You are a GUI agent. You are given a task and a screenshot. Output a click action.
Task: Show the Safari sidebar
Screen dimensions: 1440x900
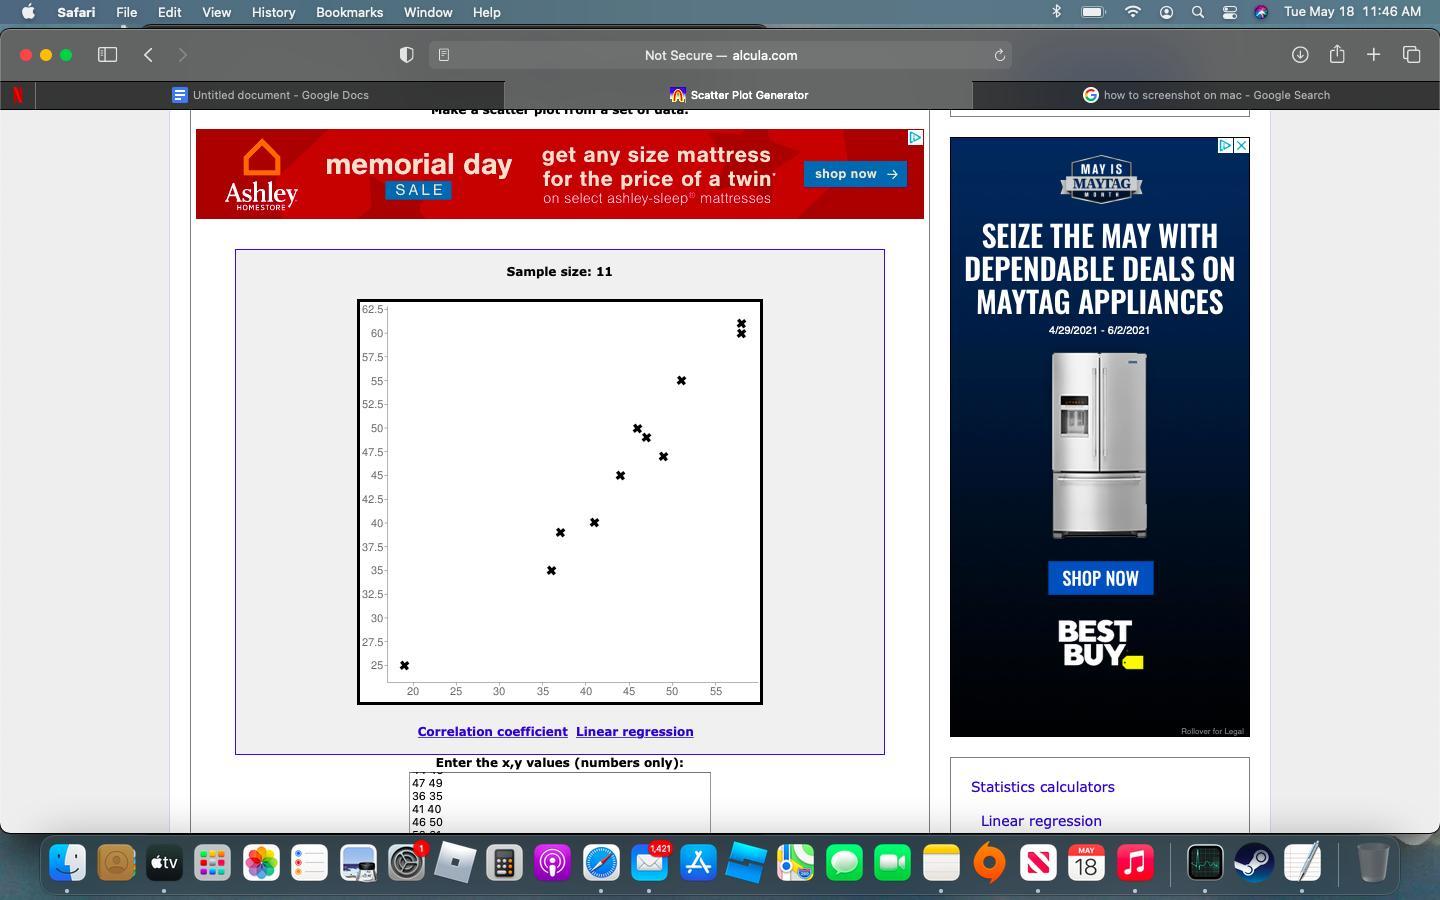point(107,55)
